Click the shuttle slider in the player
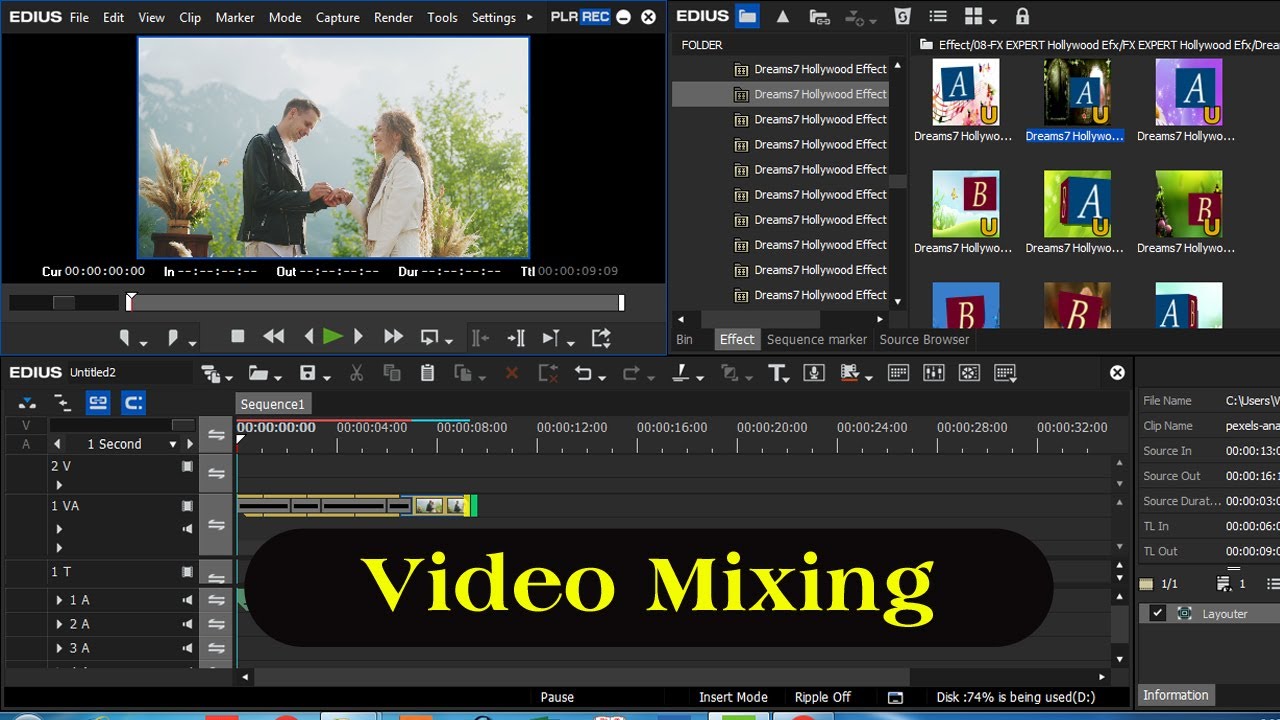Viewport: 1280px width, 720px height. 63,303
